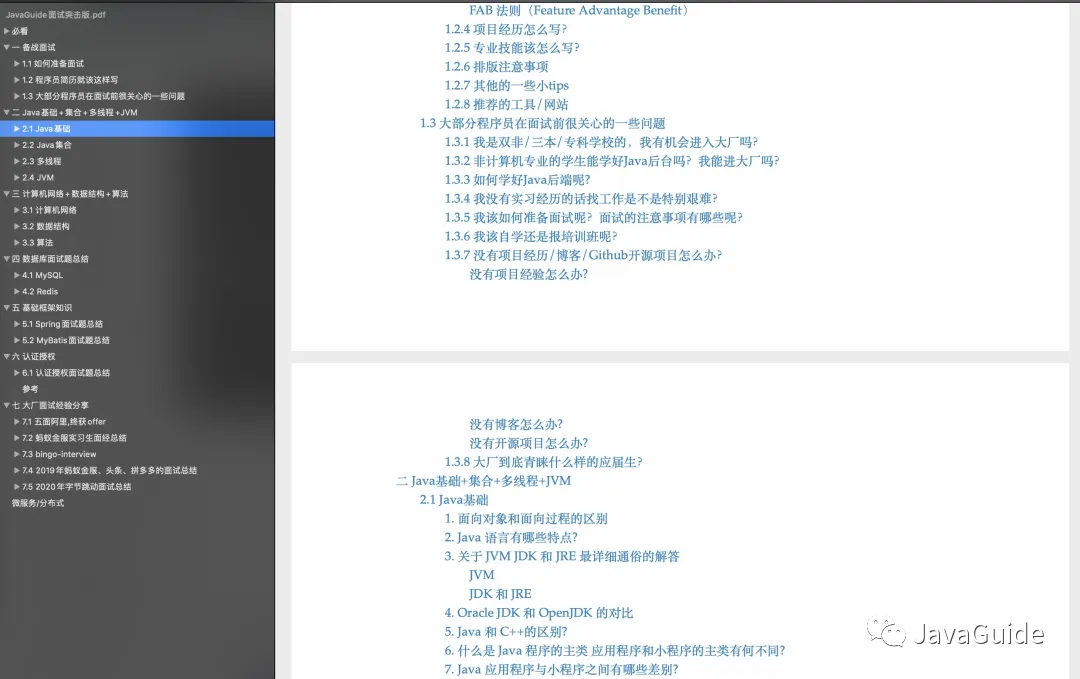Screen dimensions: 1080x679
Task: Open link 1.3.1 我是双非/三本/专科学校的
Action: point(601,142)
